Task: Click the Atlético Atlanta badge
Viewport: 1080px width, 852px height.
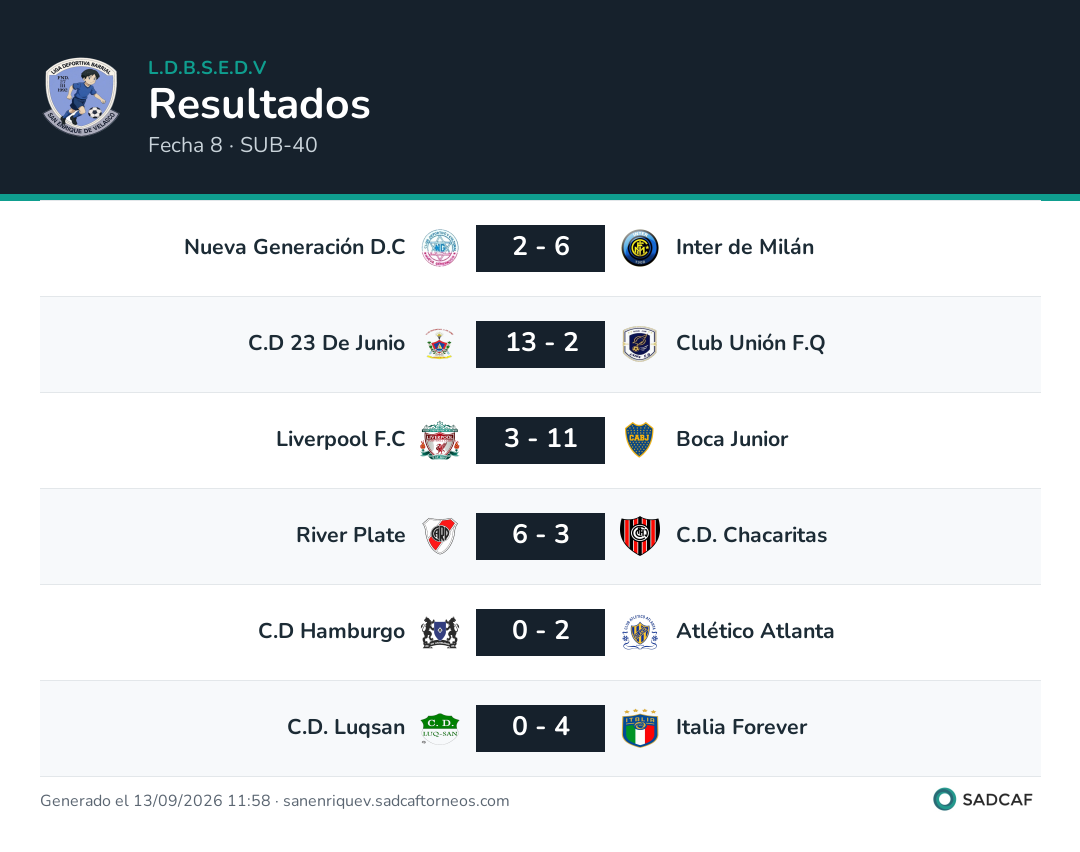Action: 640,632
